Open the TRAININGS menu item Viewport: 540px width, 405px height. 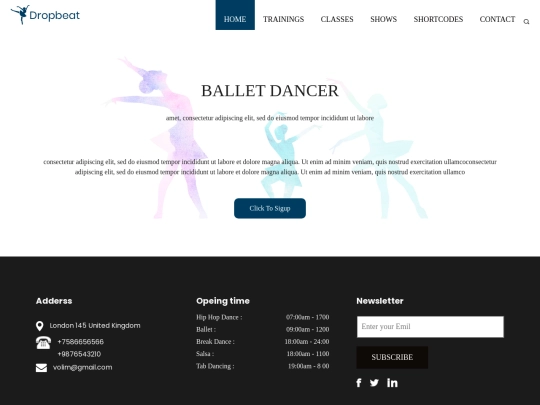[x=283, y=19]
